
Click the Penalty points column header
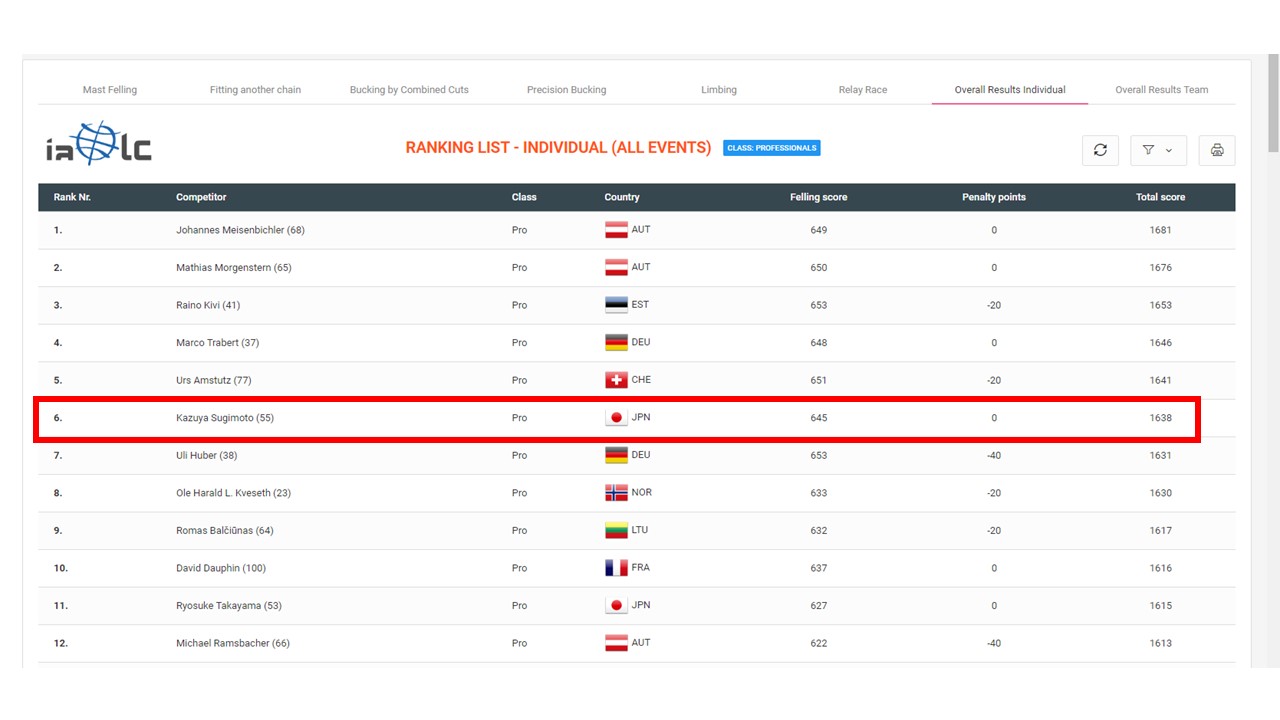click(x=993, y=197)
